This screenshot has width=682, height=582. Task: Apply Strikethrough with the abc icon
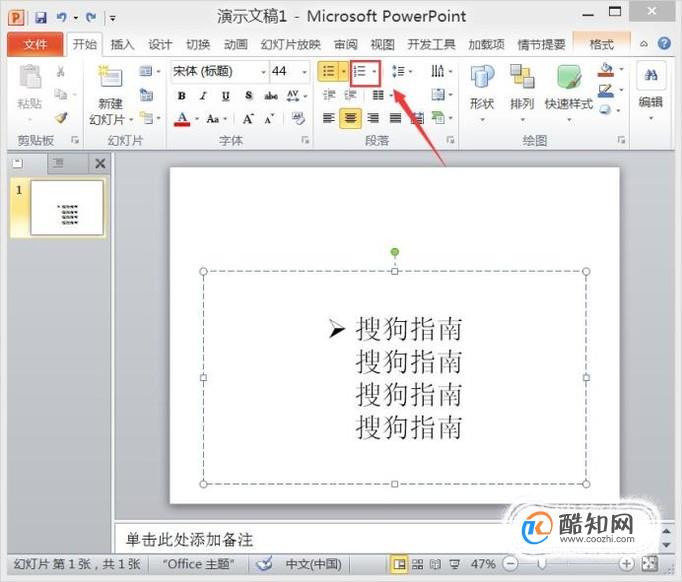tap(271, 96)
